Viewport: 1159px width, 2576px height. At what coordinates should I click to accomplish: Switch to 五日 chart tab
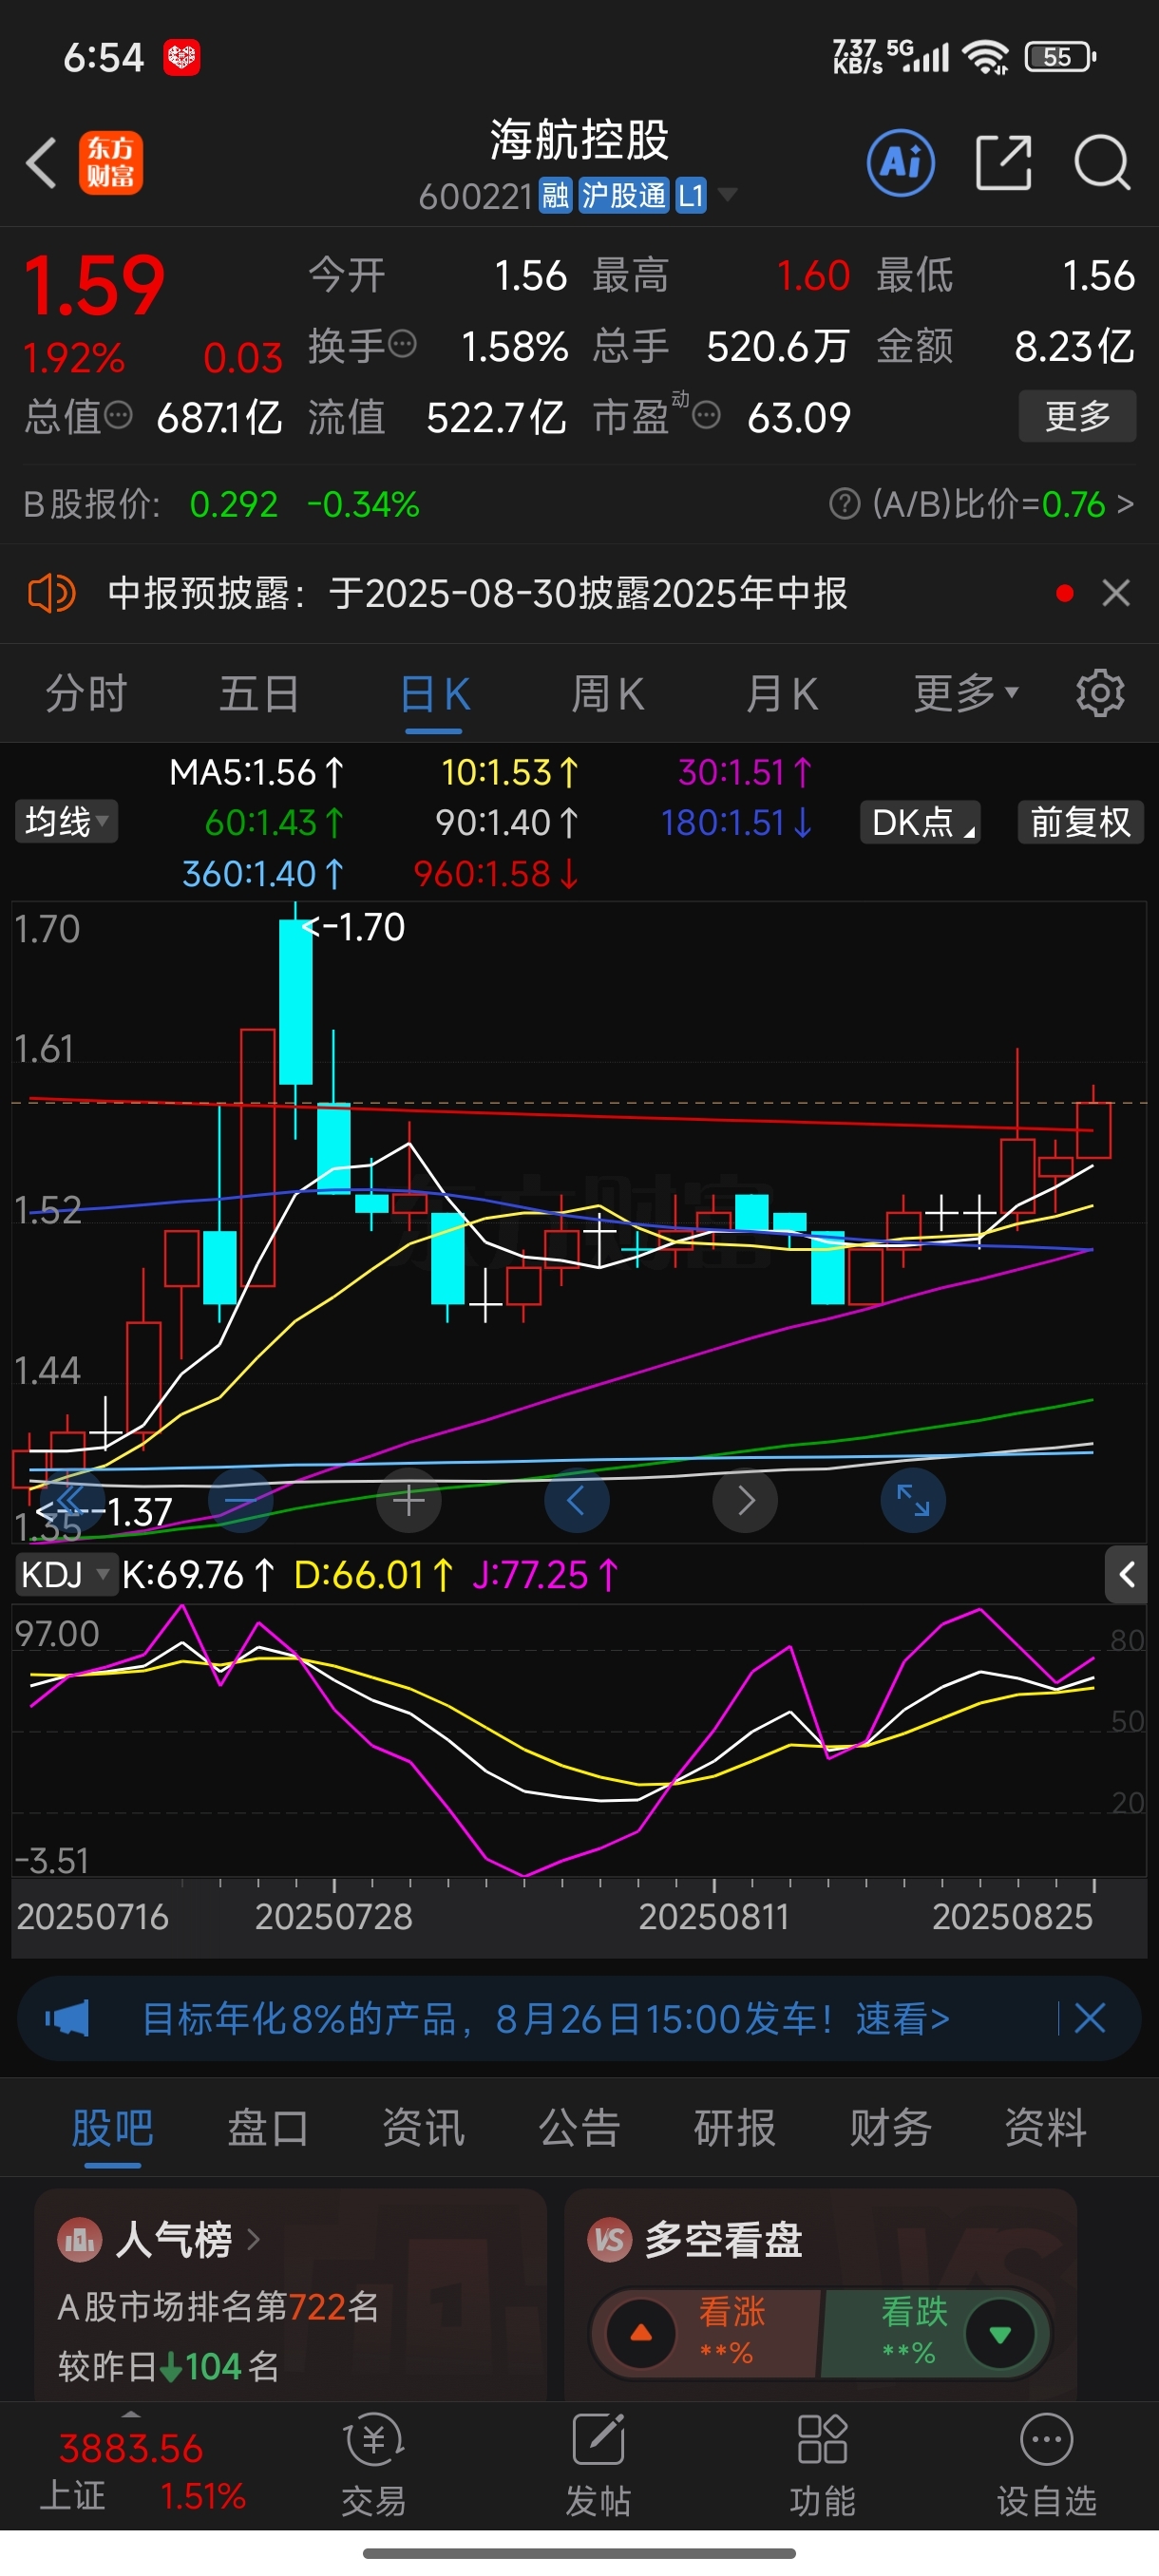[259, 693]
